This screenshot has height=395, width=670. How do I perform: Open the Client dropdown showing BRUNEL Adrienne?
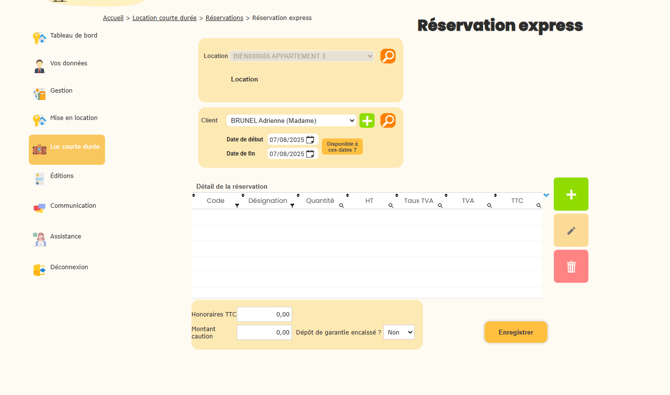[291, 121]
